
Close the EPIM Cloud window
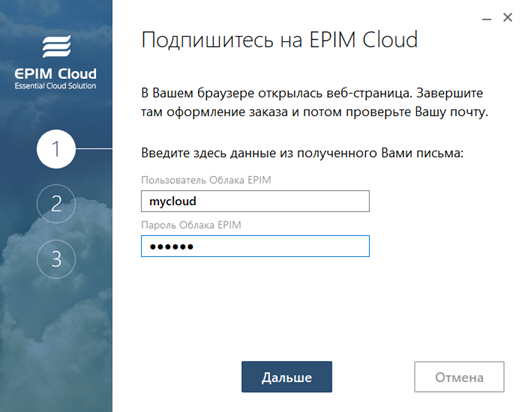508,17
